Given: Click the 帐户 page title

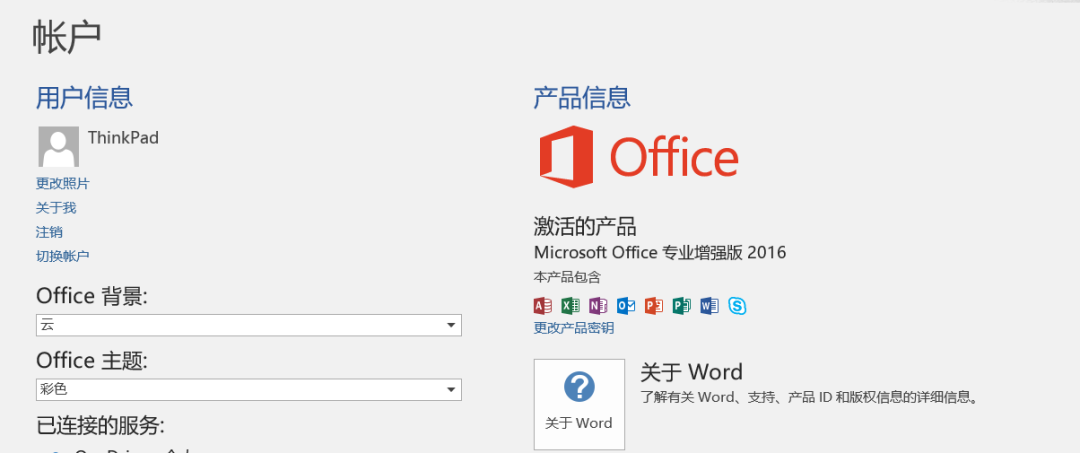Looking at the screenshot, I should 67,38.
